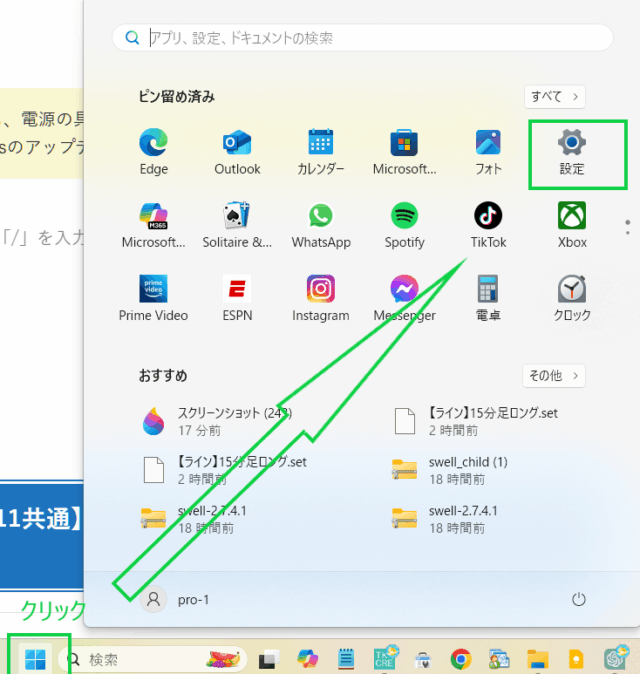This screenshot has height=674, width=640.
Task: Open the notepad app on taskbar
Action: tap(346, 659)
